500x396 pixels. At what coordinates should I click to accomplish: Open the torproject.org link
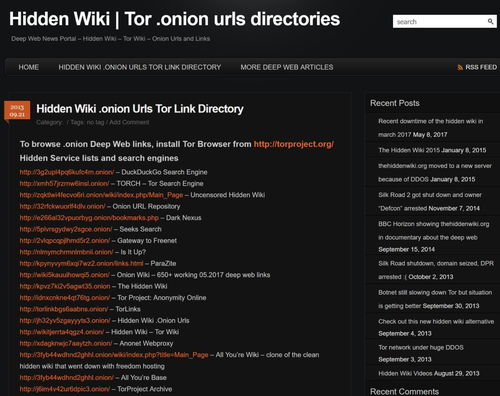294,144
